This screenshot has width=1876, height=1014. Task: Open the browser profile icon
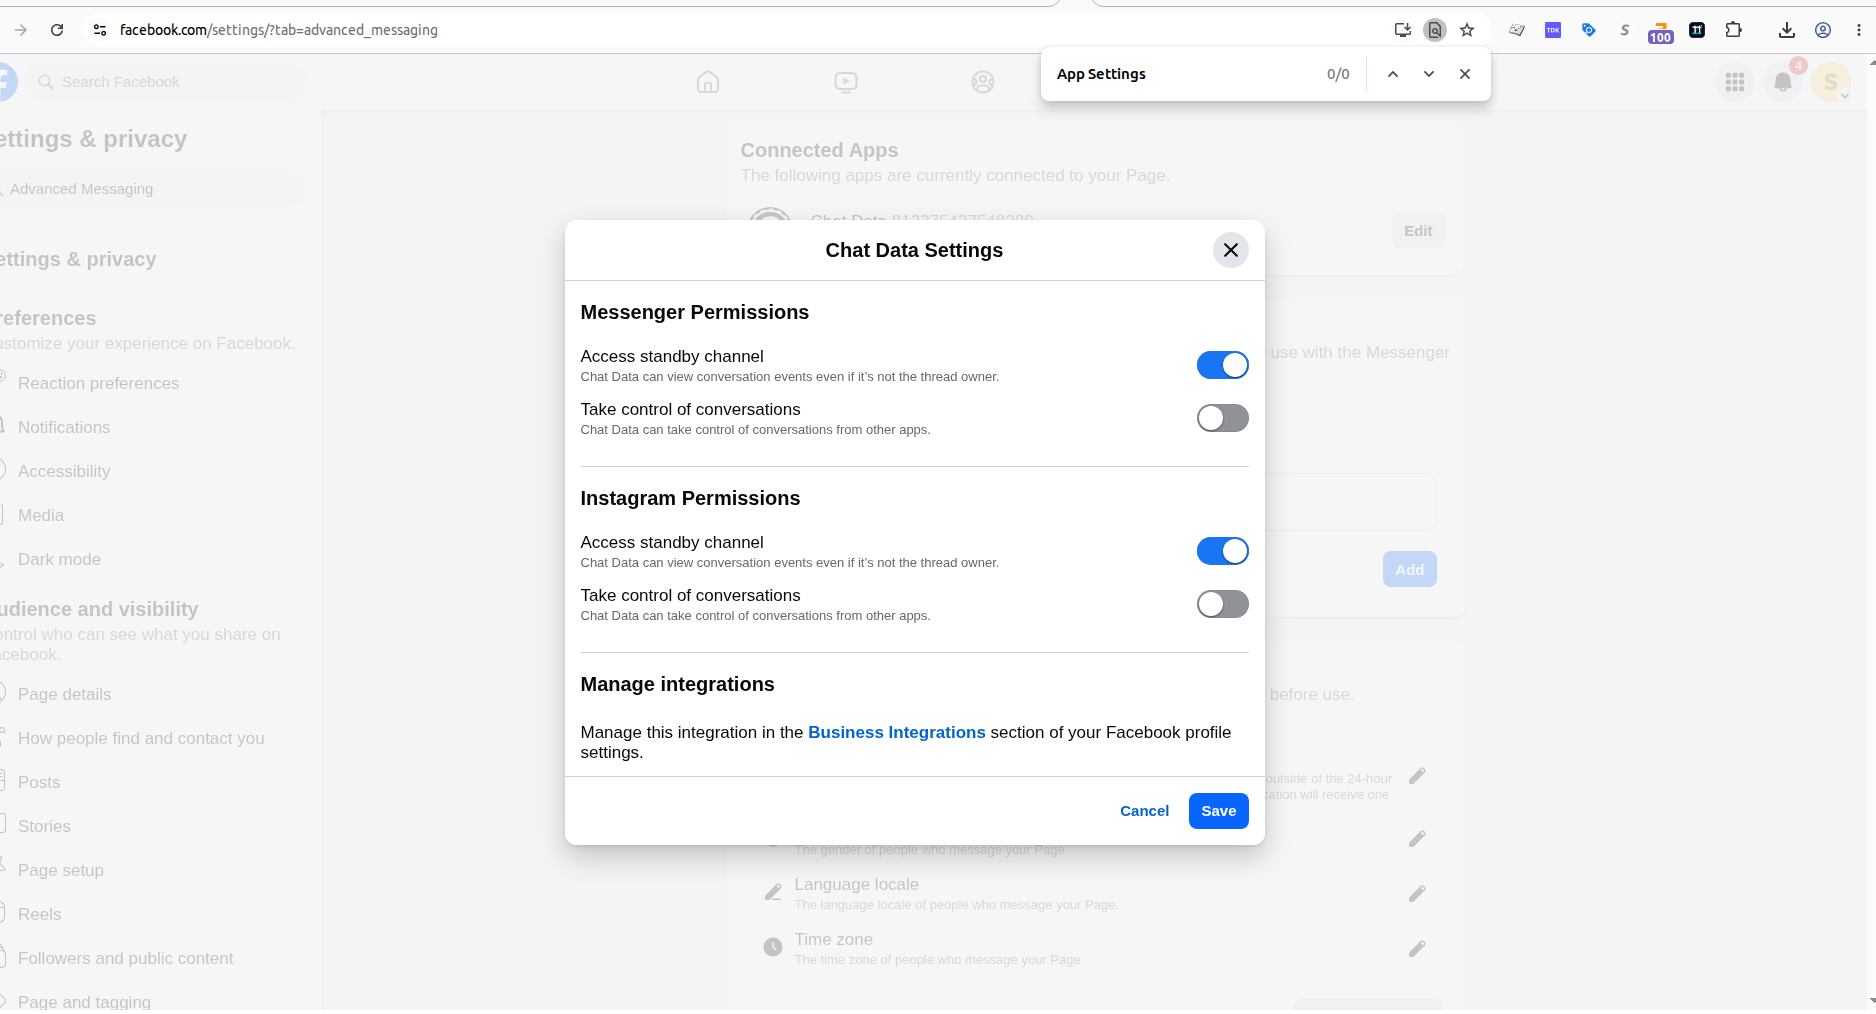(1823, 30)
